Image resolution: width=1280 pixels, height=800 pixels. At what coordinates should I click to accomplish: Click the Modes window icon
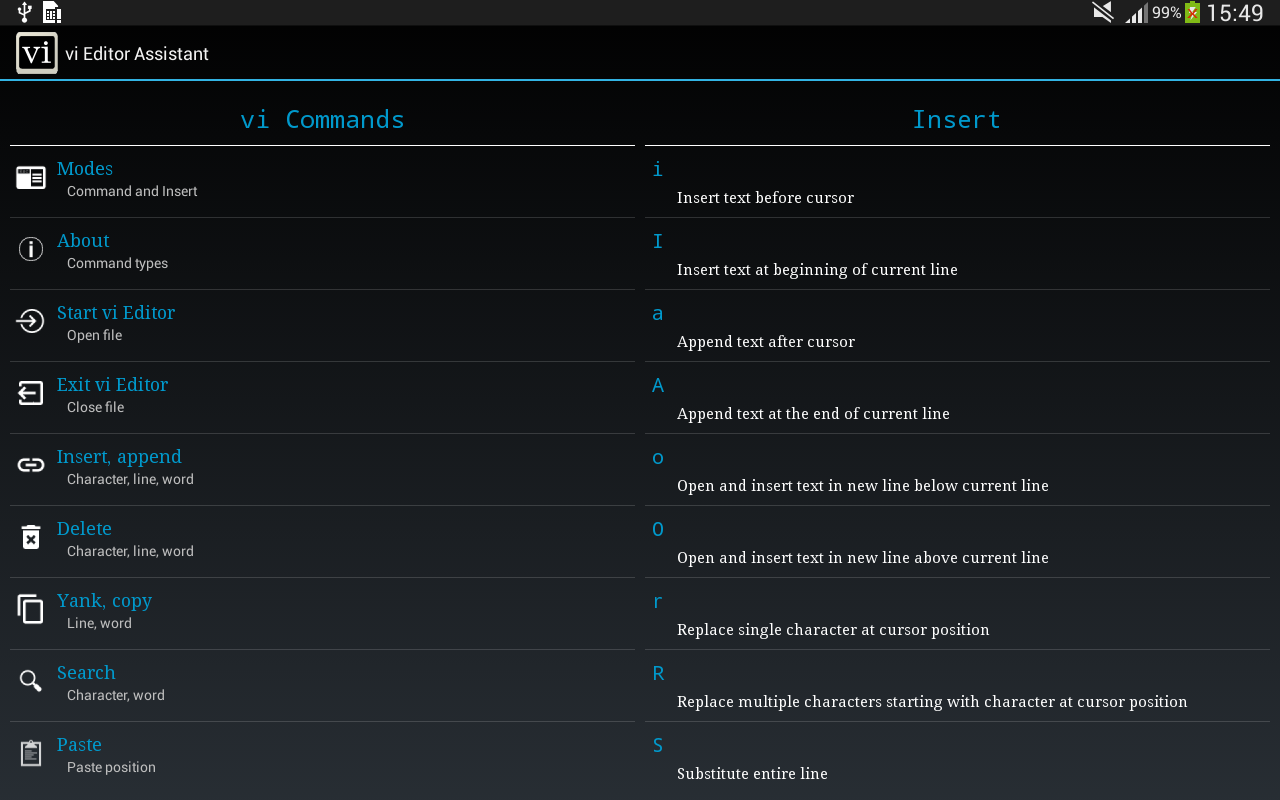[x=31, y=178]
